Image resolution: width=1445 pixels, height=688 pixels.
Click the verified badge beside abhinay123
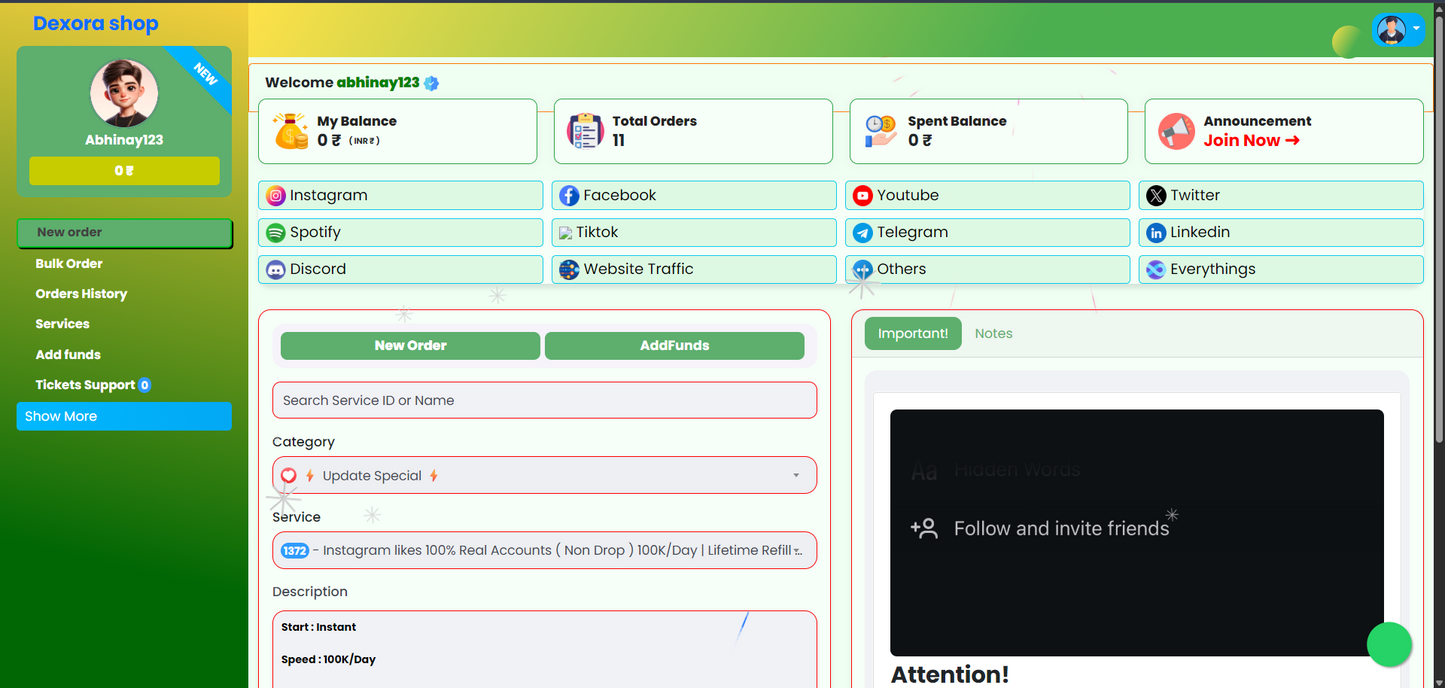pyautogui.click(x=431, y=83)
